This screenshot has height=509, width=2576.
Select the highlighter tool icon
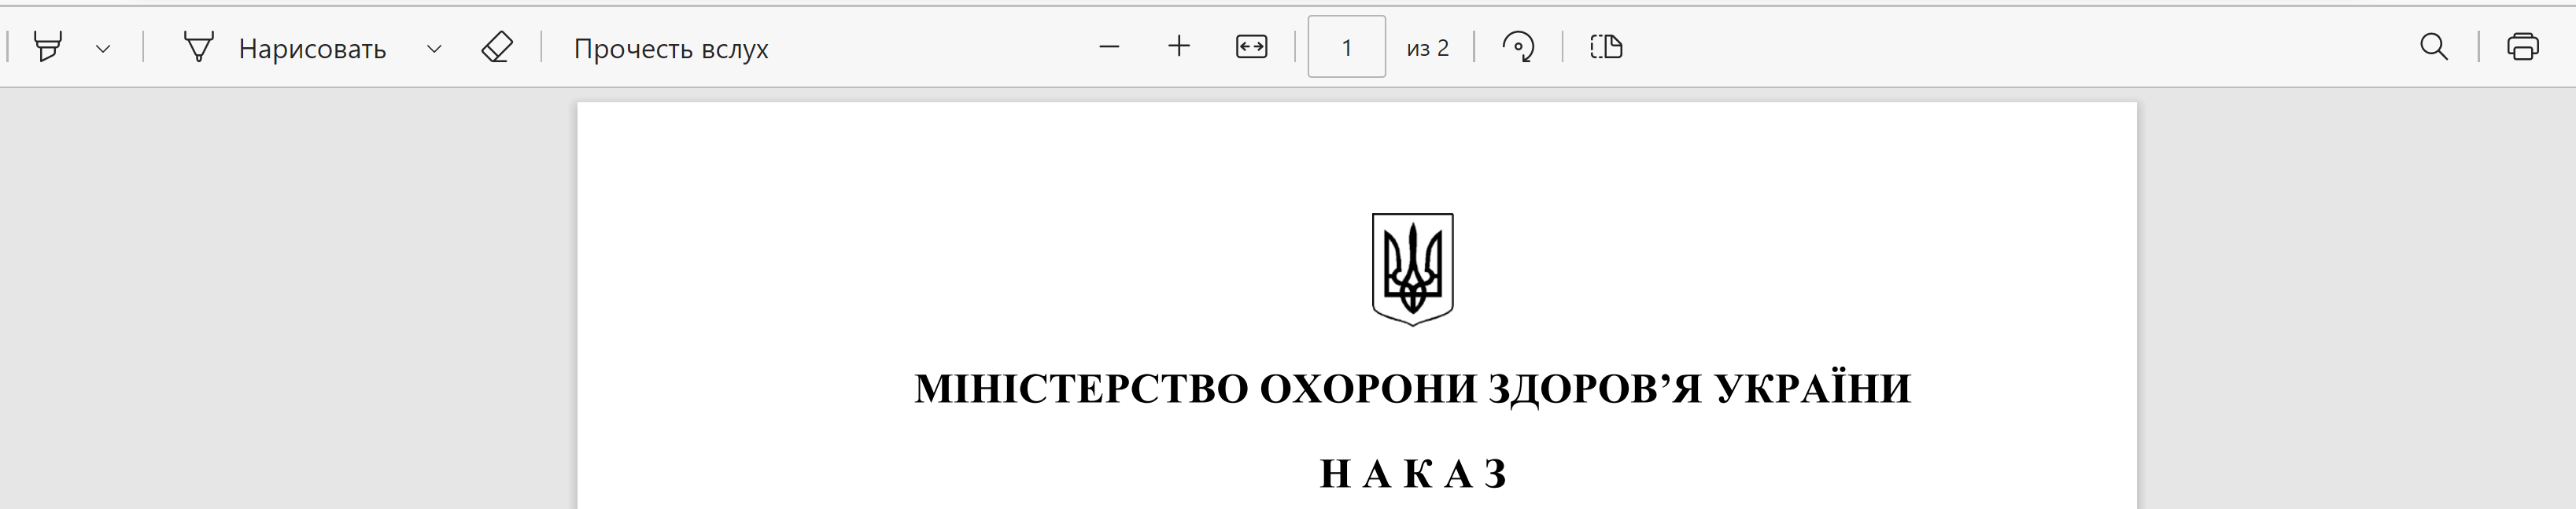(48, 47)
